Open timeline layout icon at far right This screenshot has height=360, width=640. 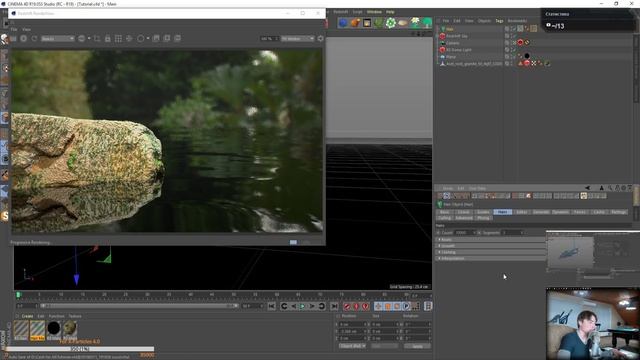click(428, 306)
